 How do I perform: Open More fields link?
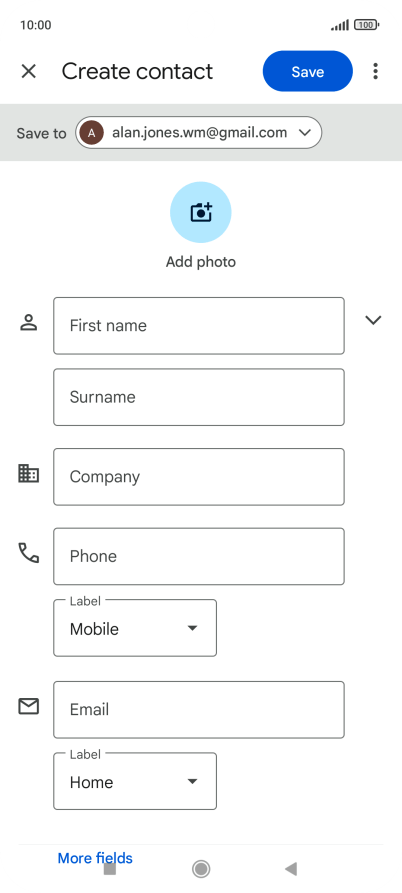coord(95,858)
